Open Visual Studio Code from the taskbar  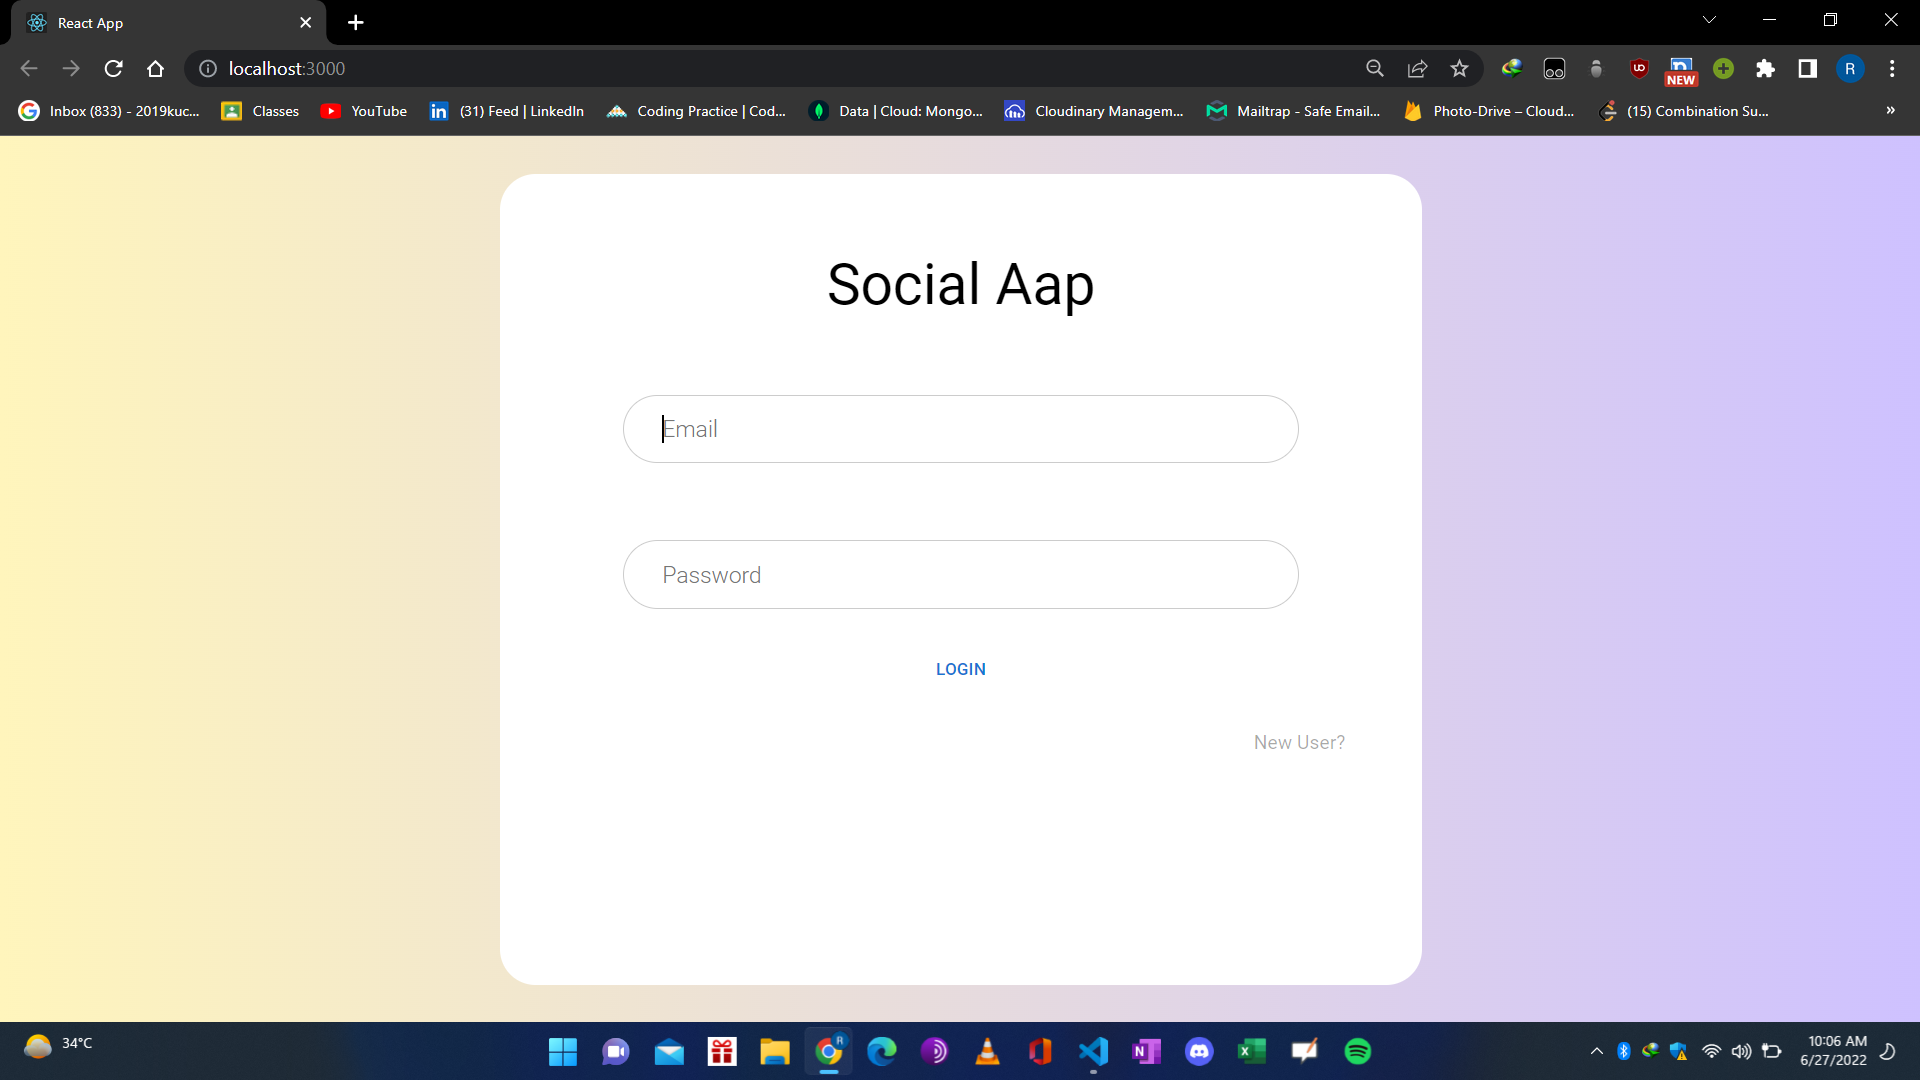(x=1093, y=1051)
